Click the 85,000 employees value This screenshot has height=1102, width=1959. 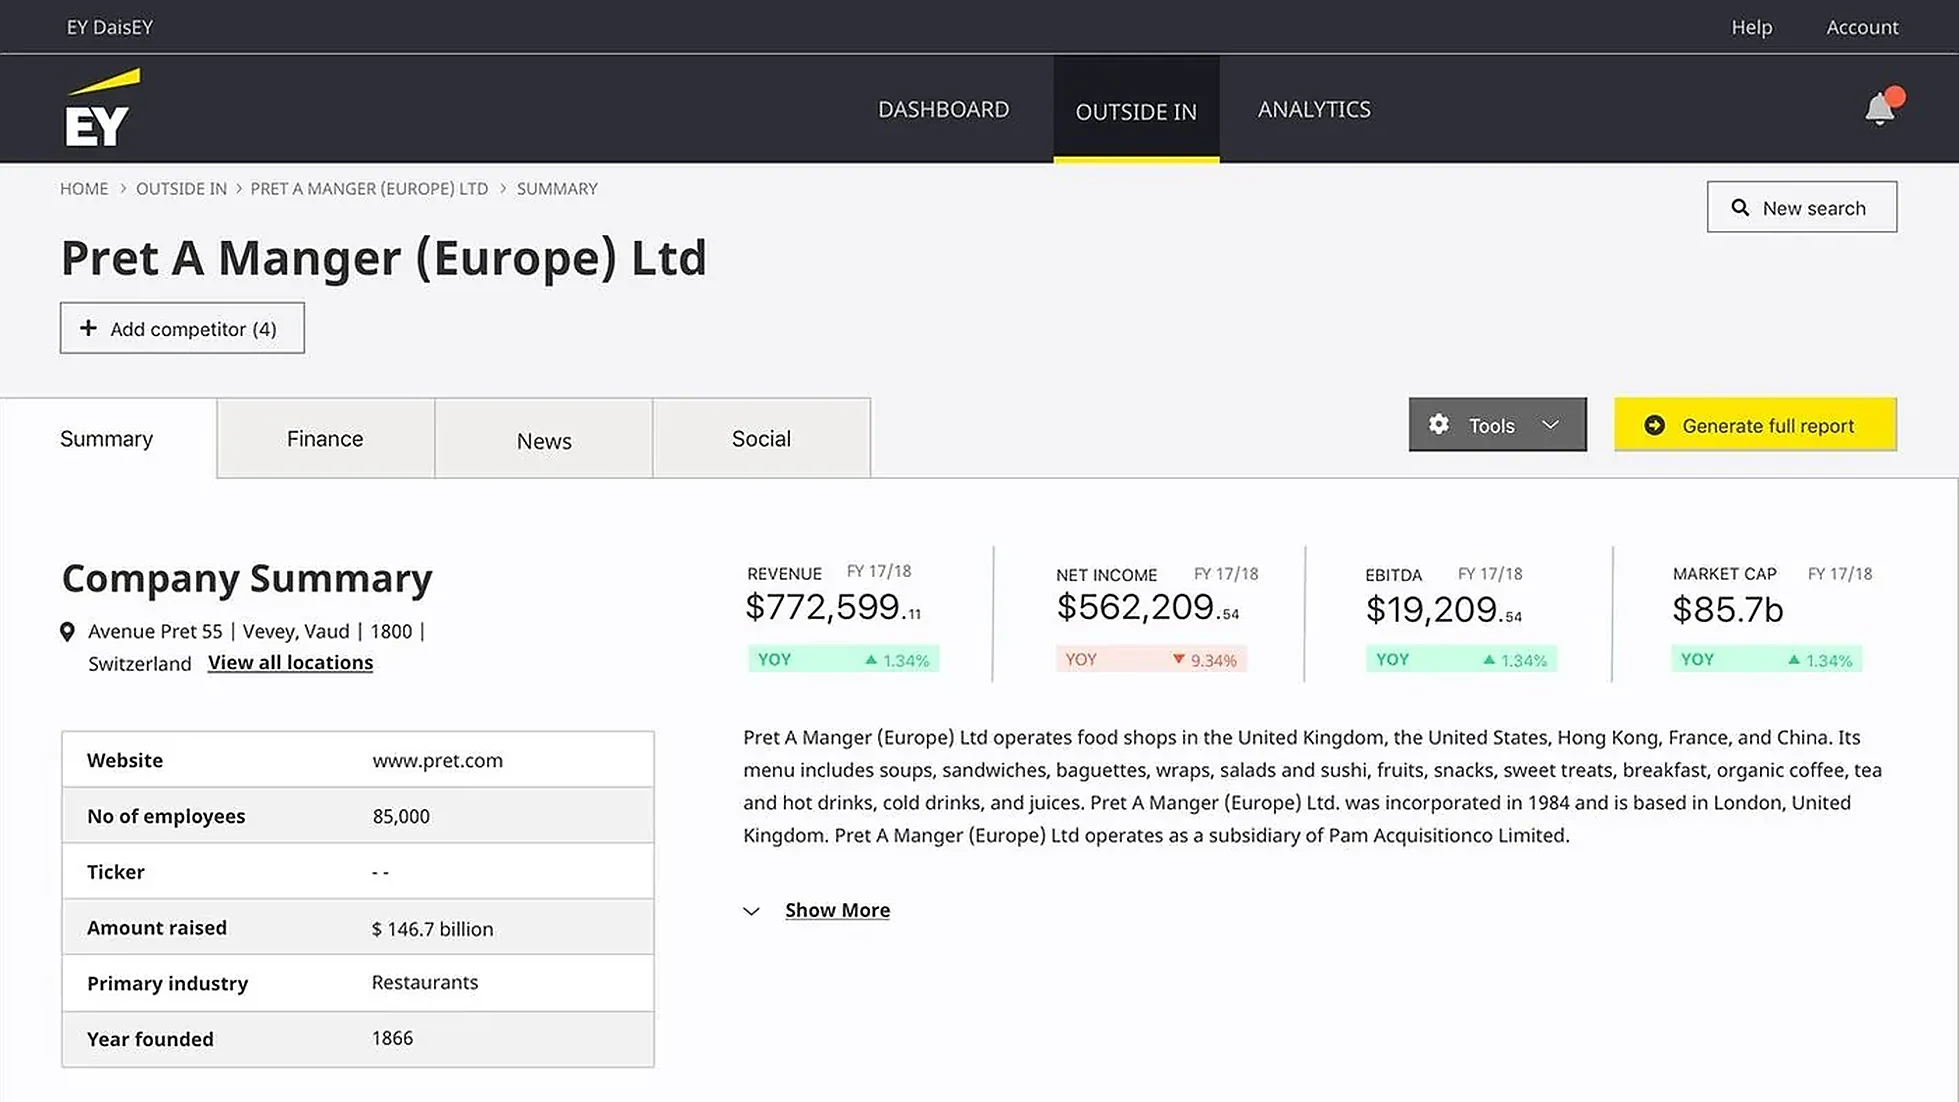[400, 816]
